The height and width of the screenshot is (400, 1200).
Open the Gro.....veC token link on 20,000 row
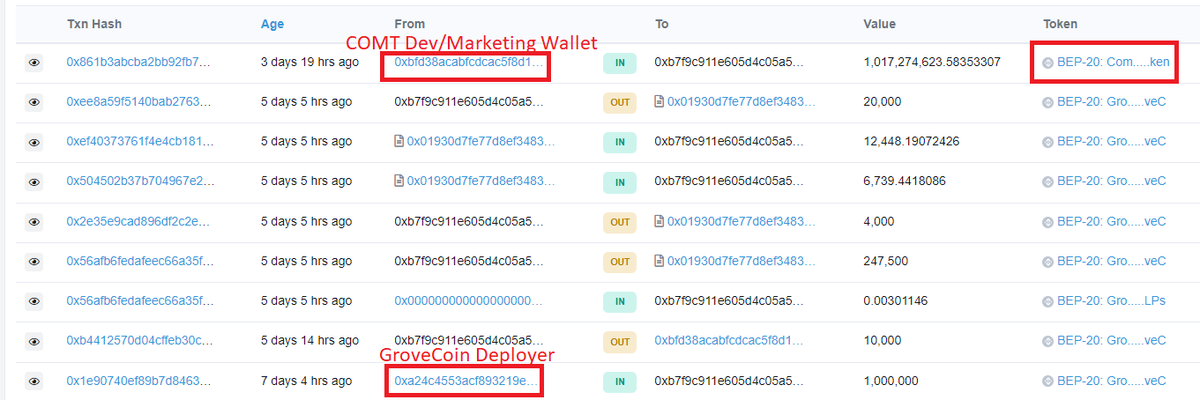1111,102
